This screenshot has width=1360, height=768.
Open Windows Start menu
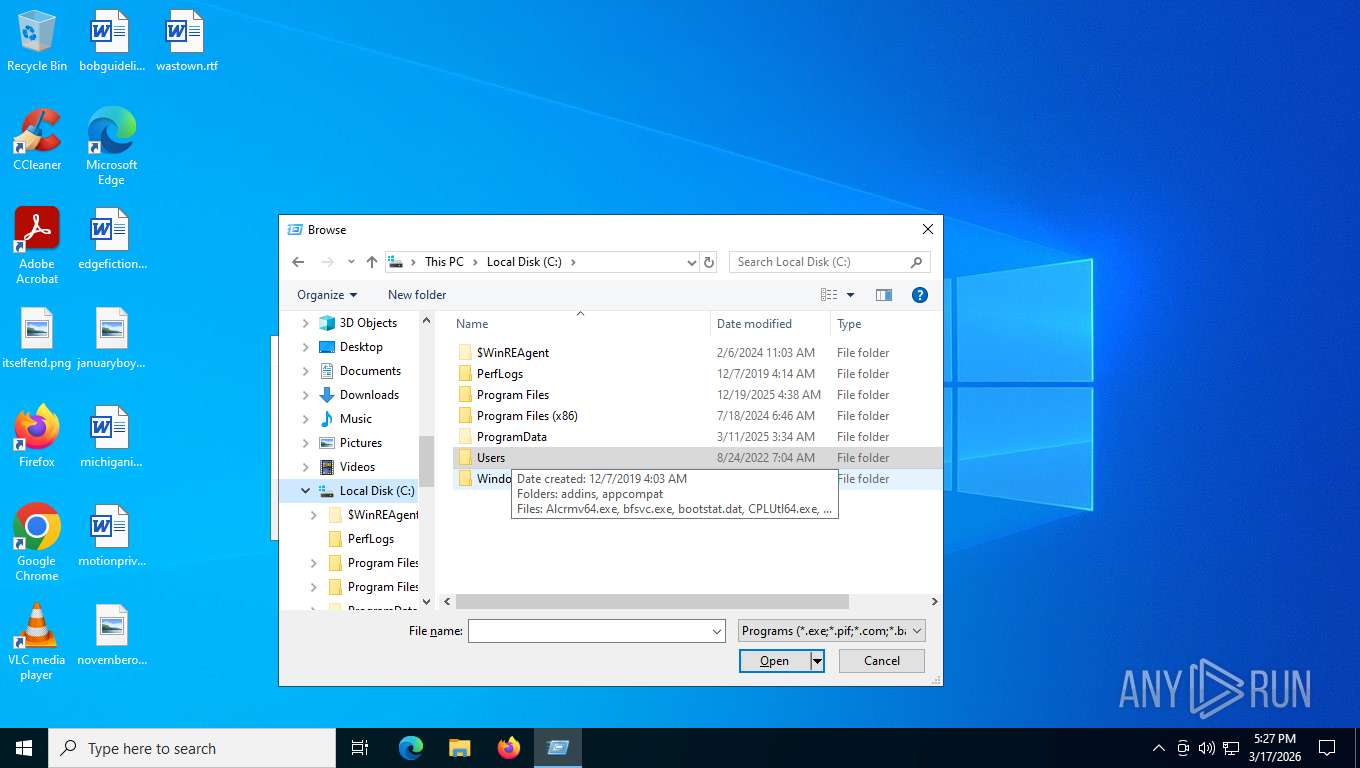click(24, 748)
